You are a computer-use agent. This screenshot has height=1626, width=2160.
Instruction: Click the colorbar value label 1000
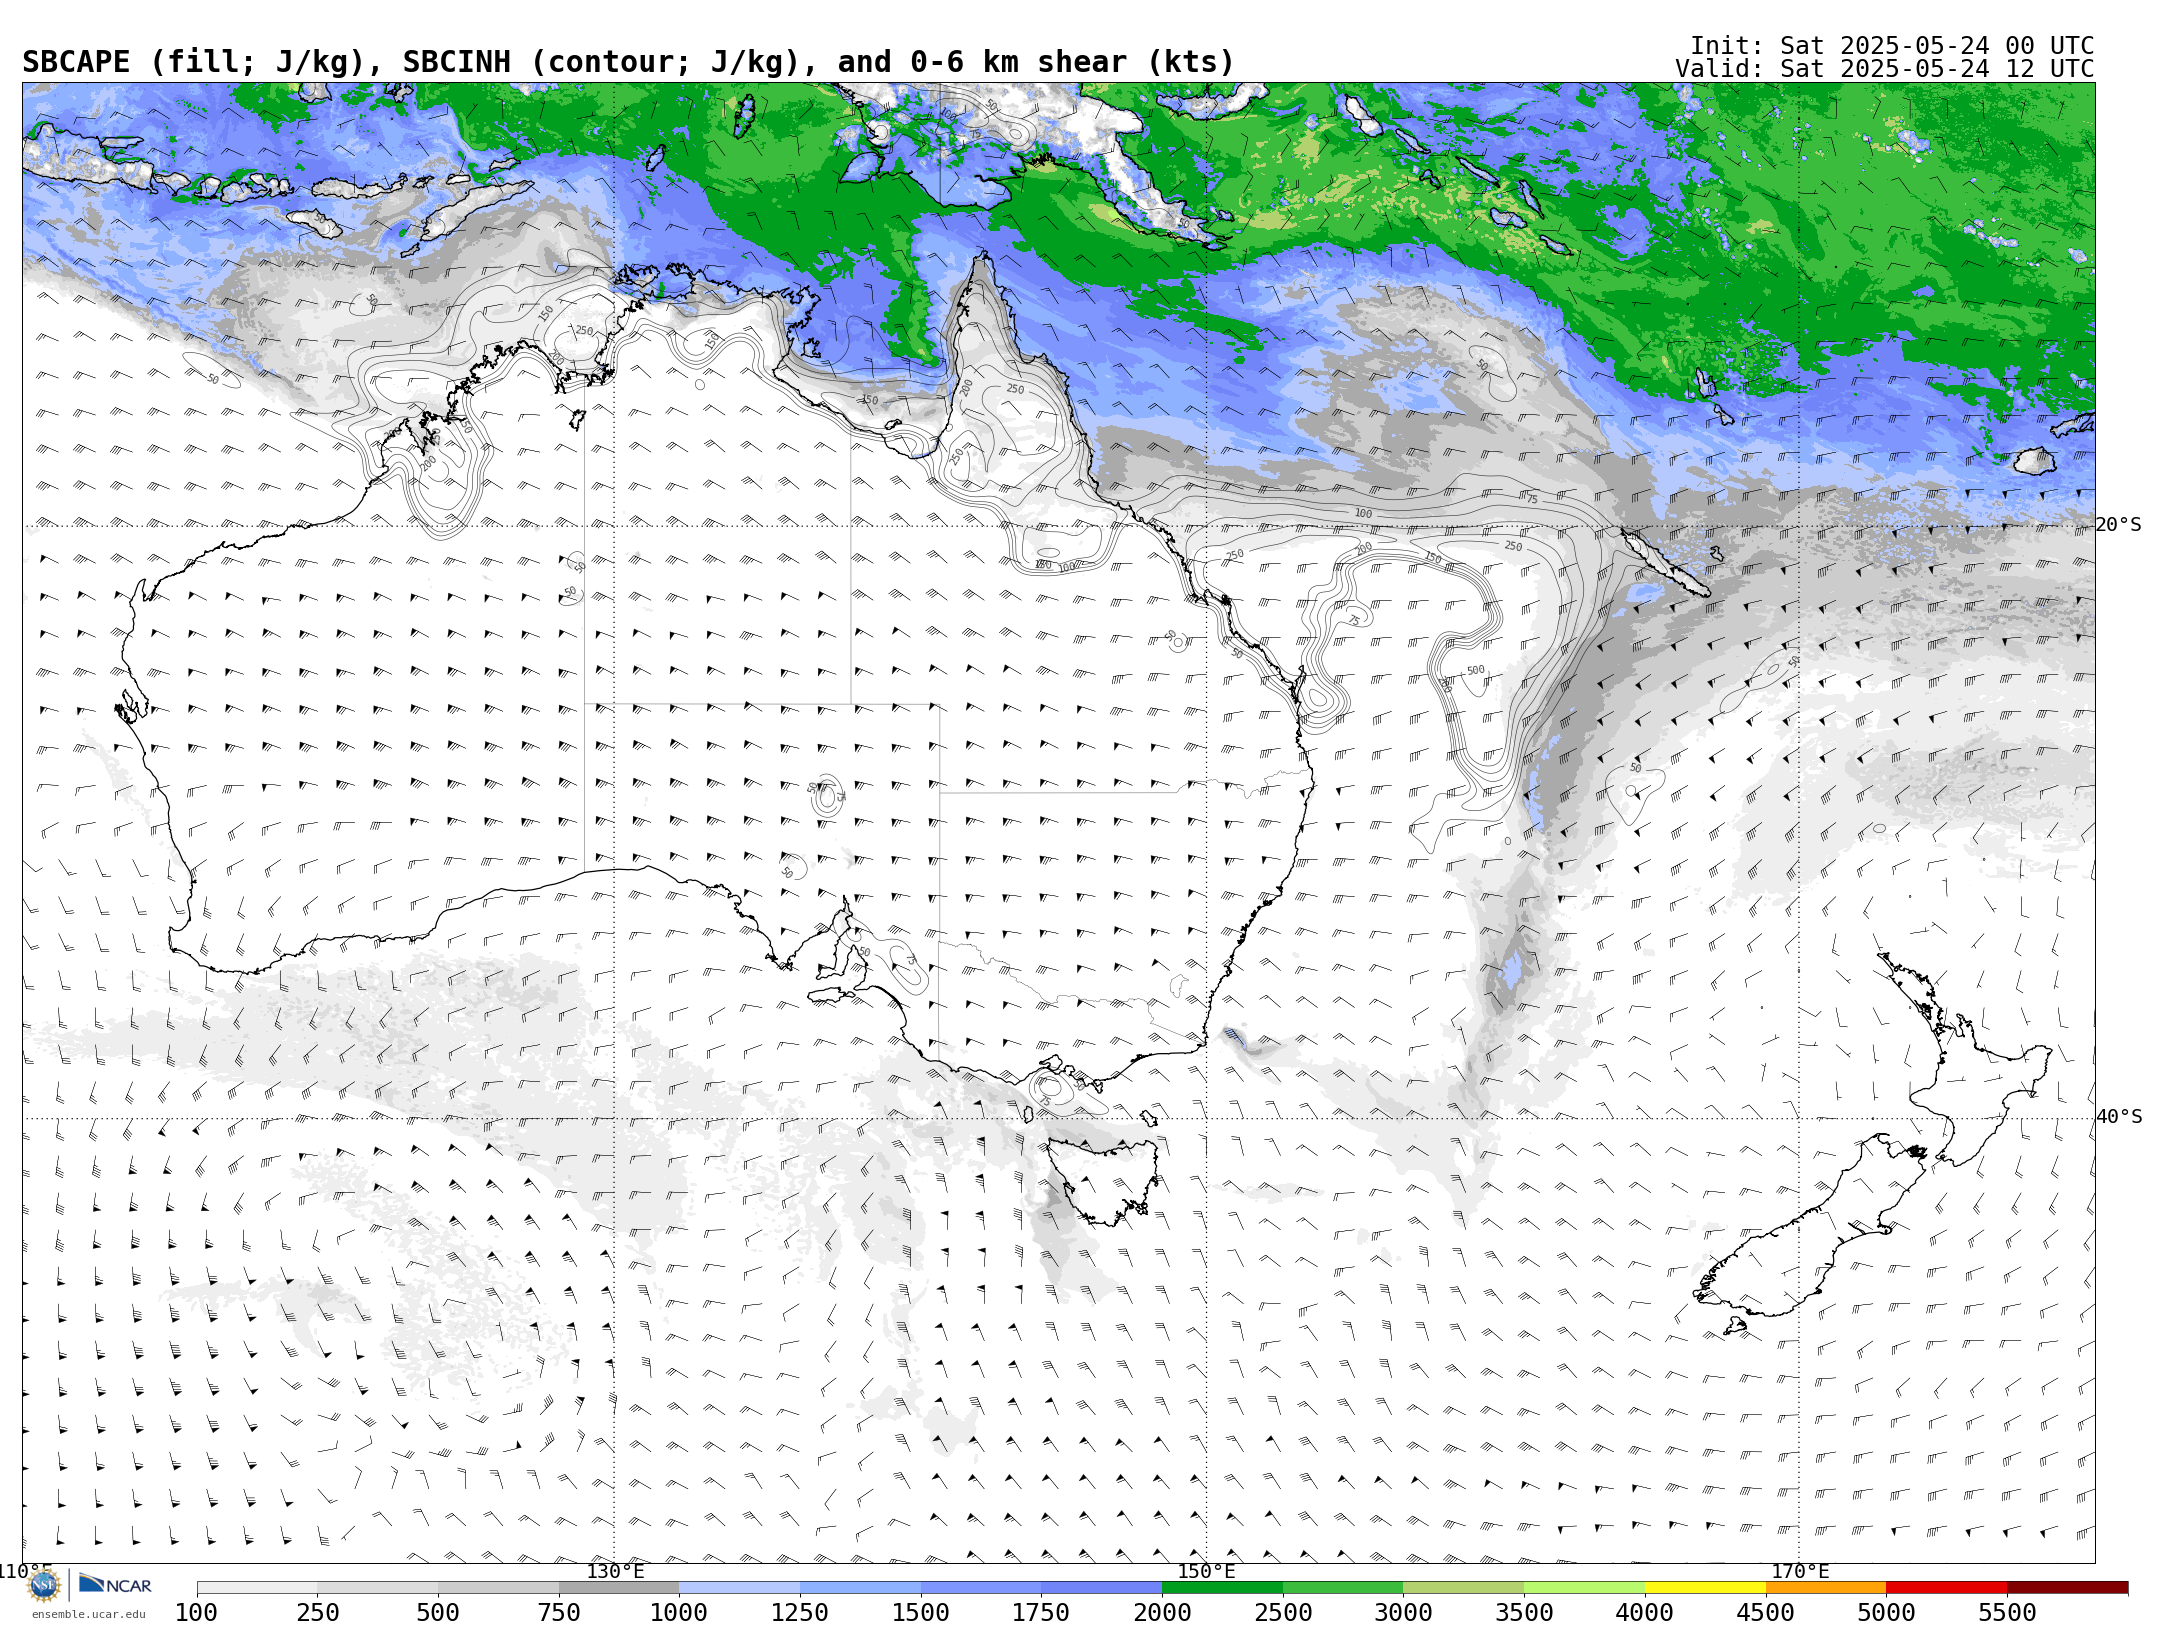tap(679, 1612)
